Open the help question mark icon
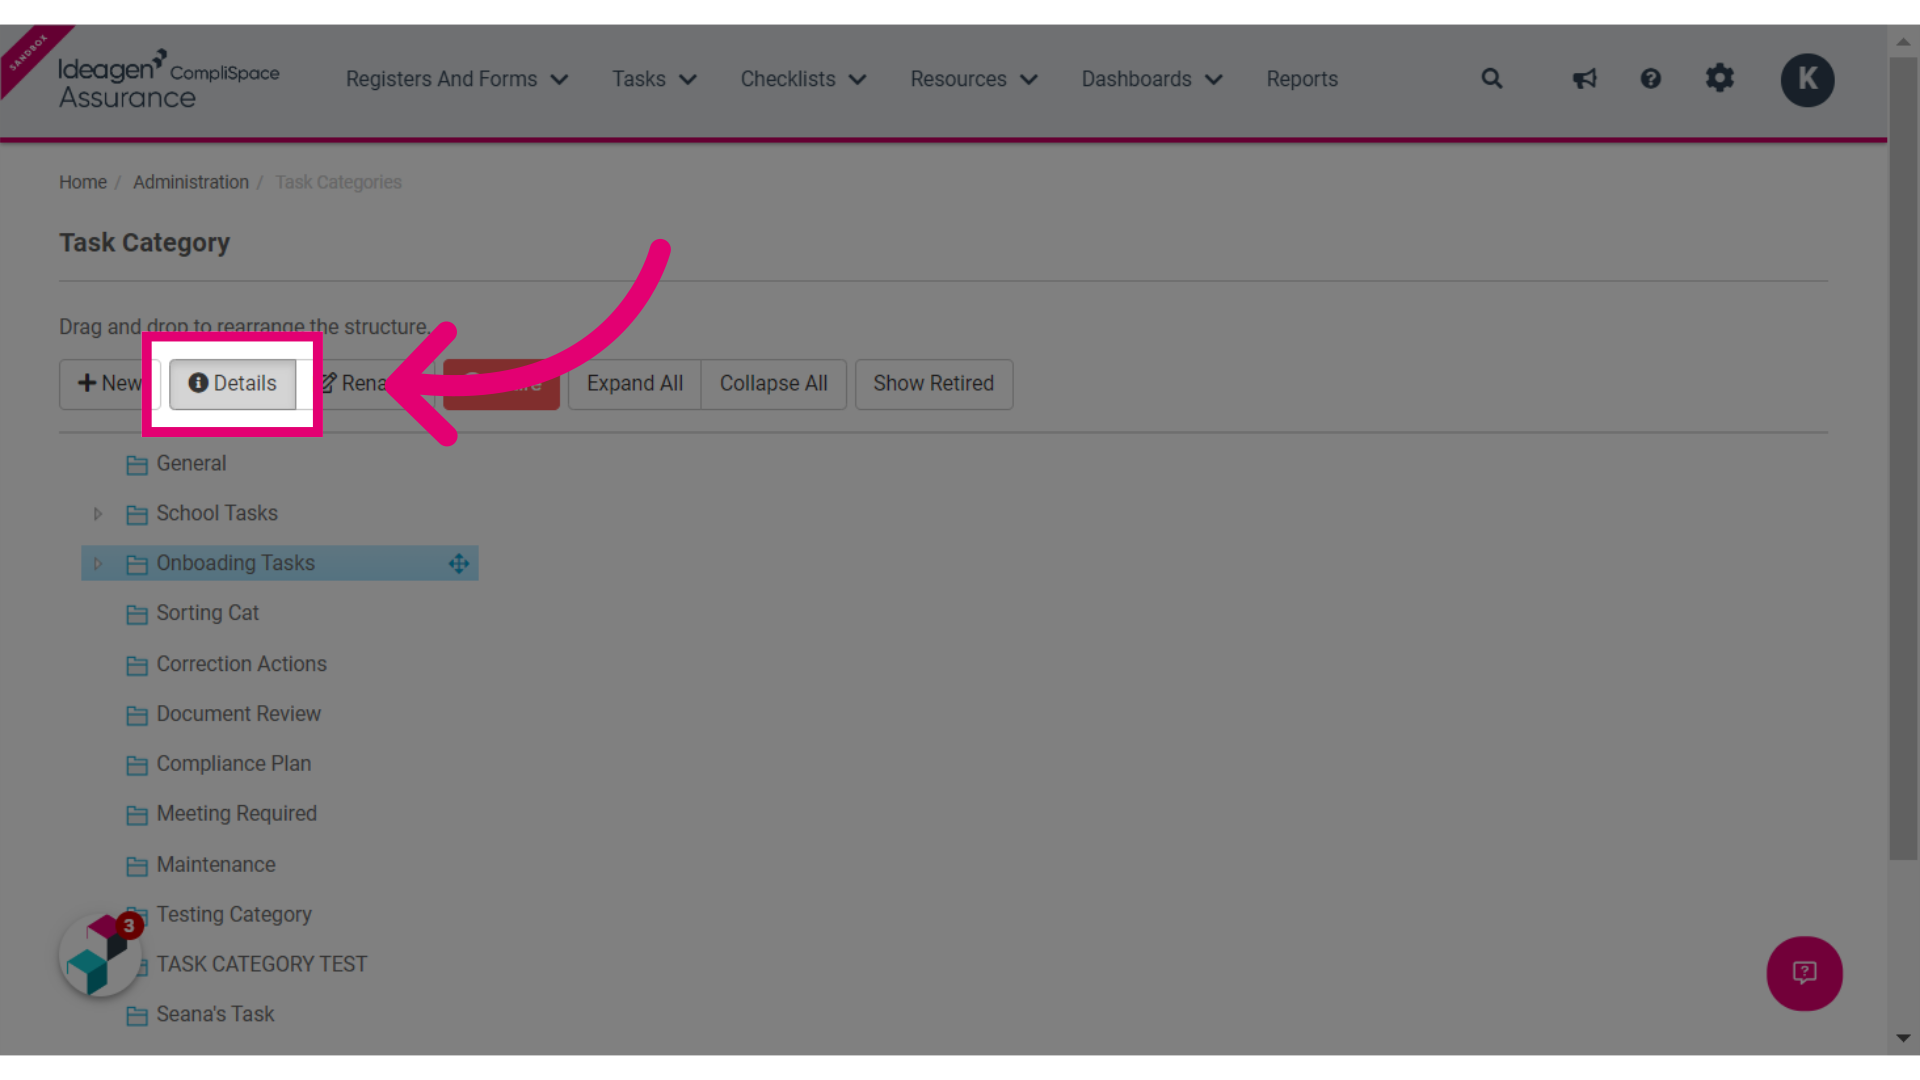This screenshot has width=1920, height=1080. click(x=1650, y=78)
